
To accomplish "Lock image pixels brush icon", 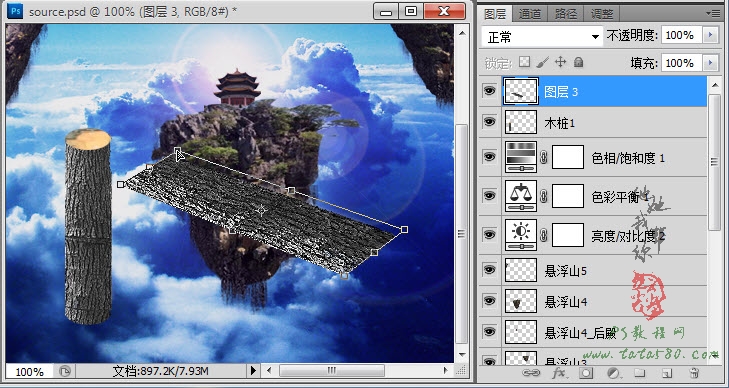I will point(543,62).
